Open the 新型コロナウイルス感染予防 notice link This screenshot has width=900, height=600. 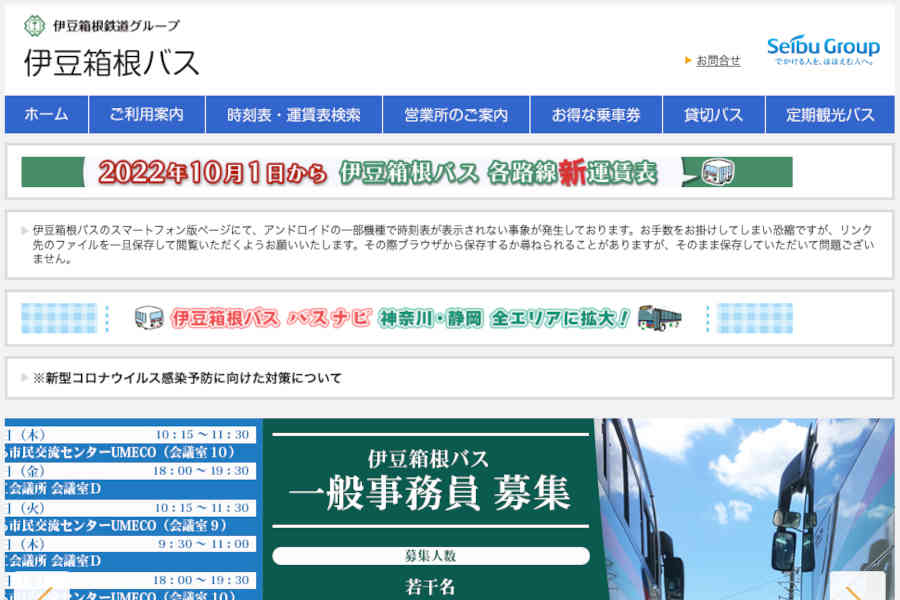(187, 378)
